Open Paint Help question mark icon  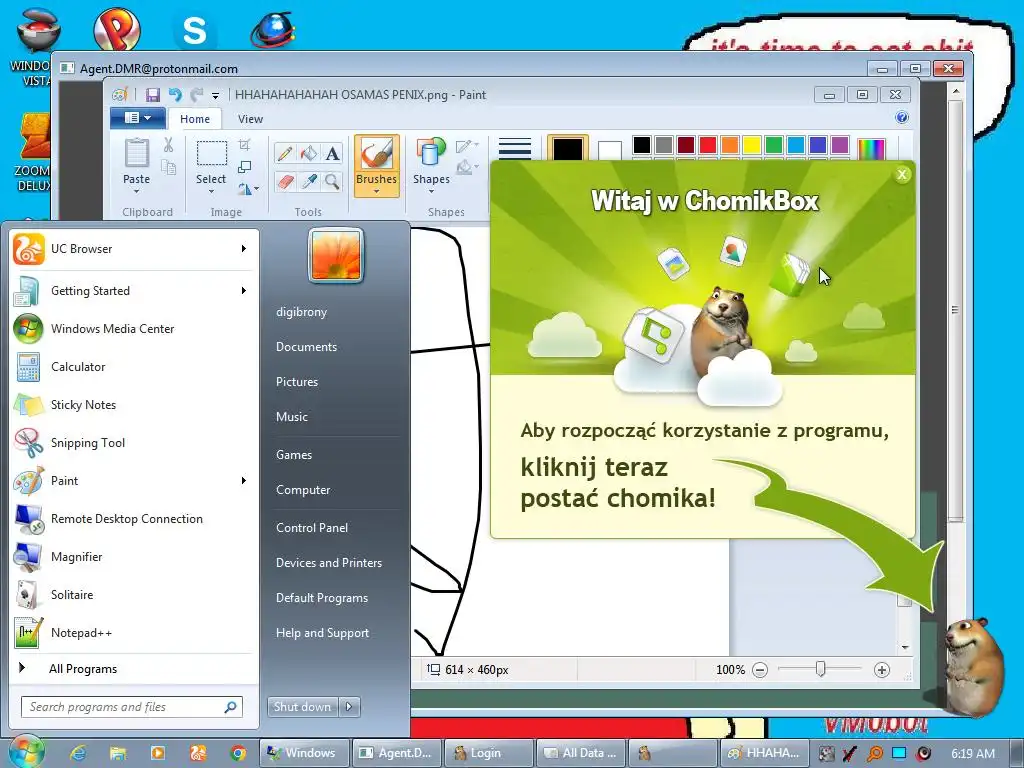point(902,118)
